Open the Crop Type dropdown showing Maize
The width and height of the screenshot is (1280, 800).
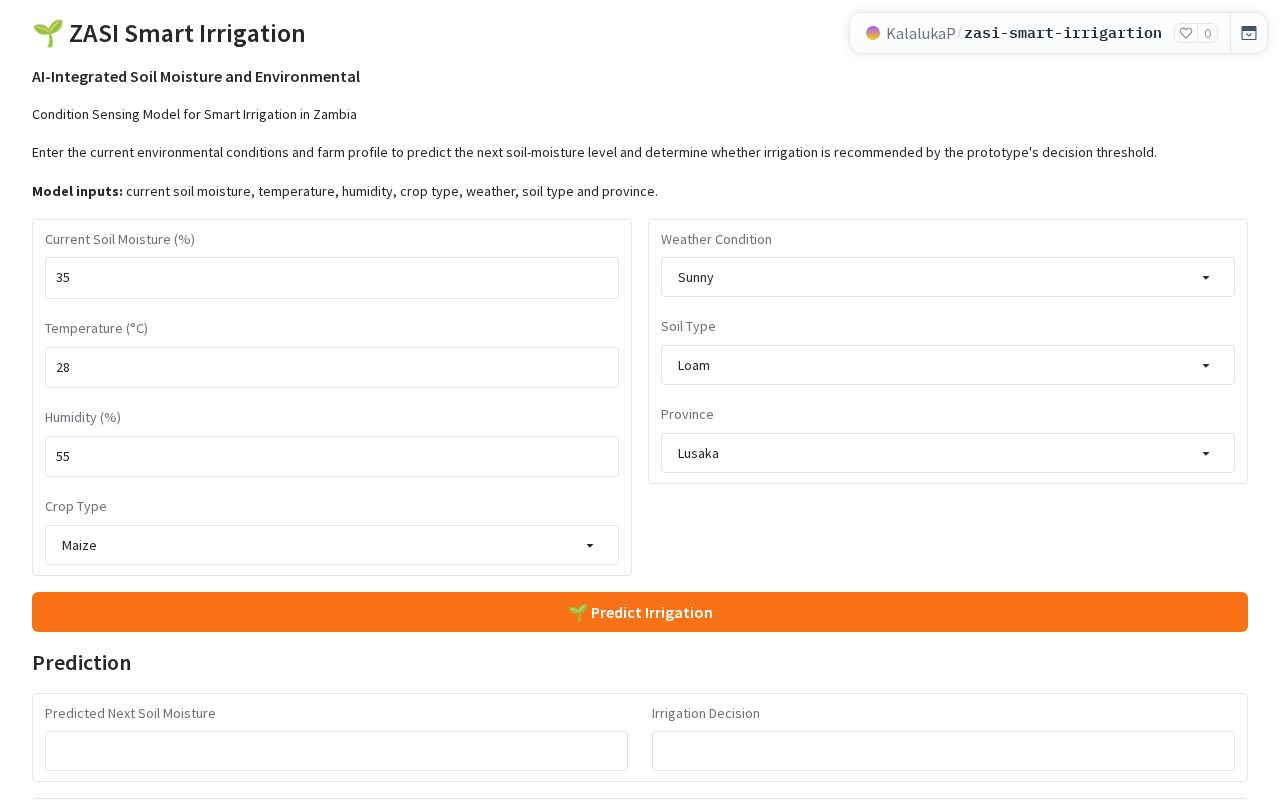pyautogui.click(x=332, y=545)
